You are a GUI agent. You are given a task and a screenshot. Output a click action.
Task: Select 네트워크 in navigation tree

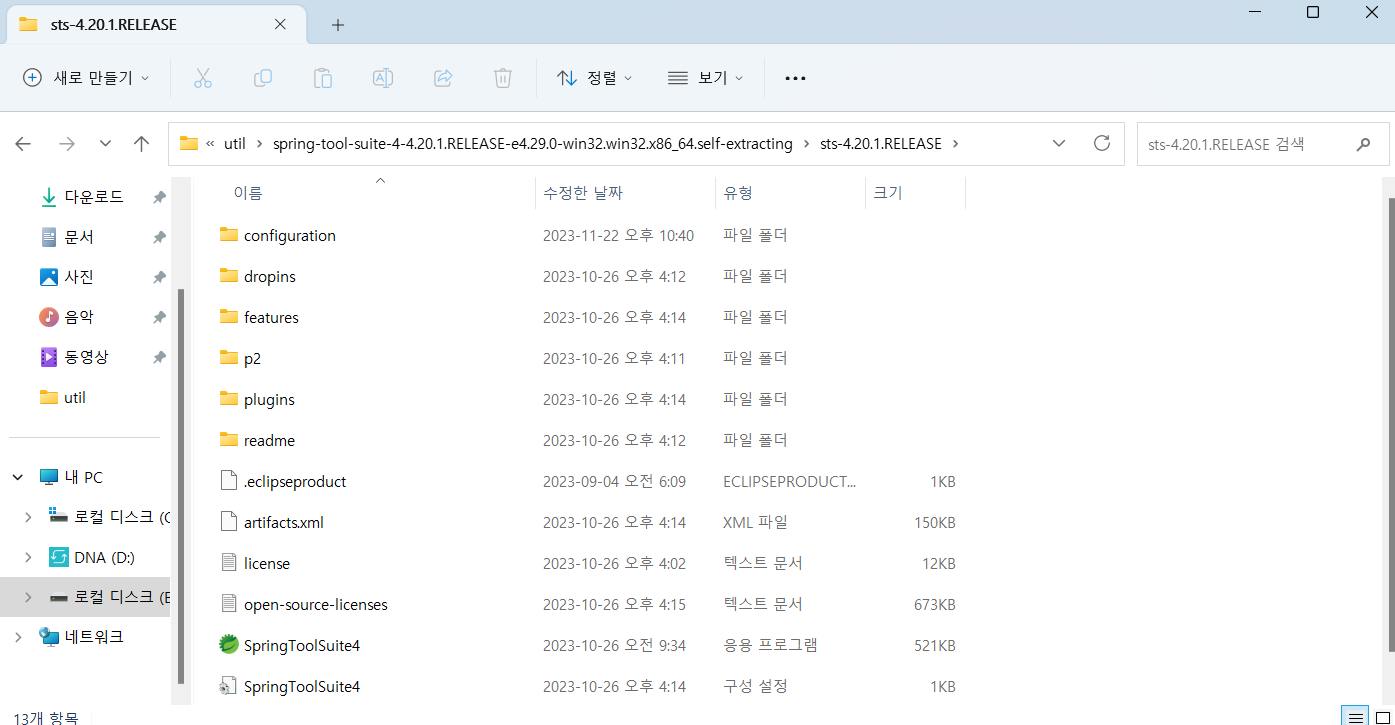pos(95,636)
